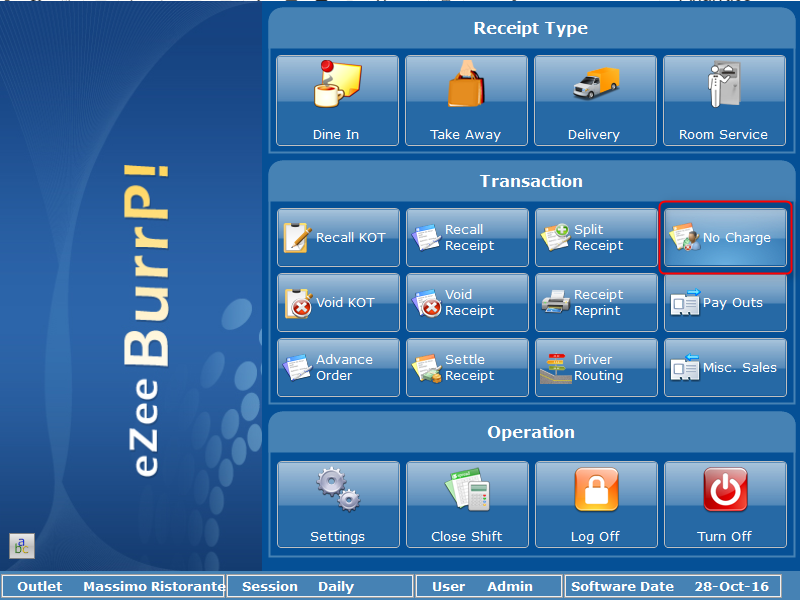Click the Recall KOT notepad icon
Image resolution: width=800 pixels, height=600 pixels.
(297, 238)
